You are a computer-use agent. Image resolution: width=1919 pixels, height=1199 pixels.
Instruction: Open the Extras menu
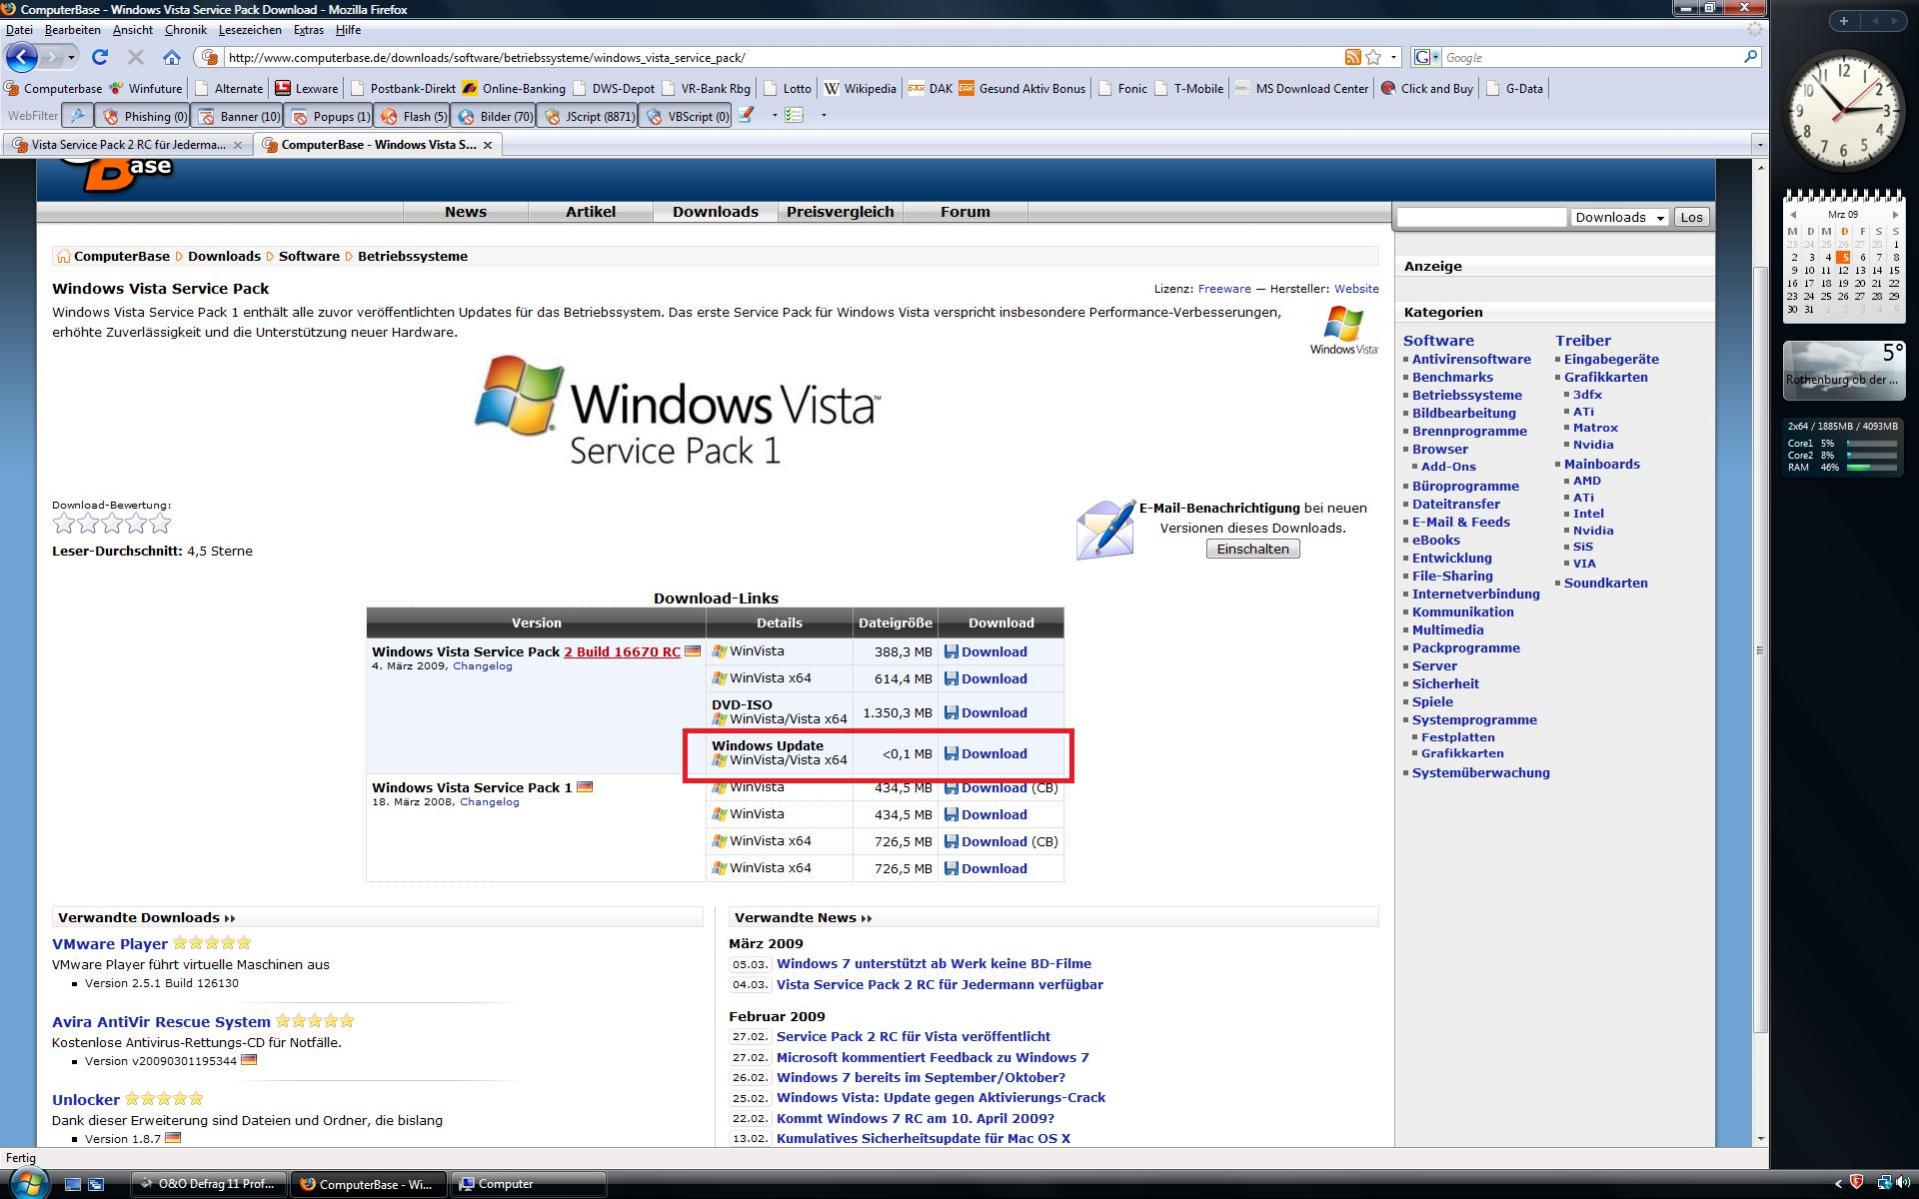pos(308,30)
